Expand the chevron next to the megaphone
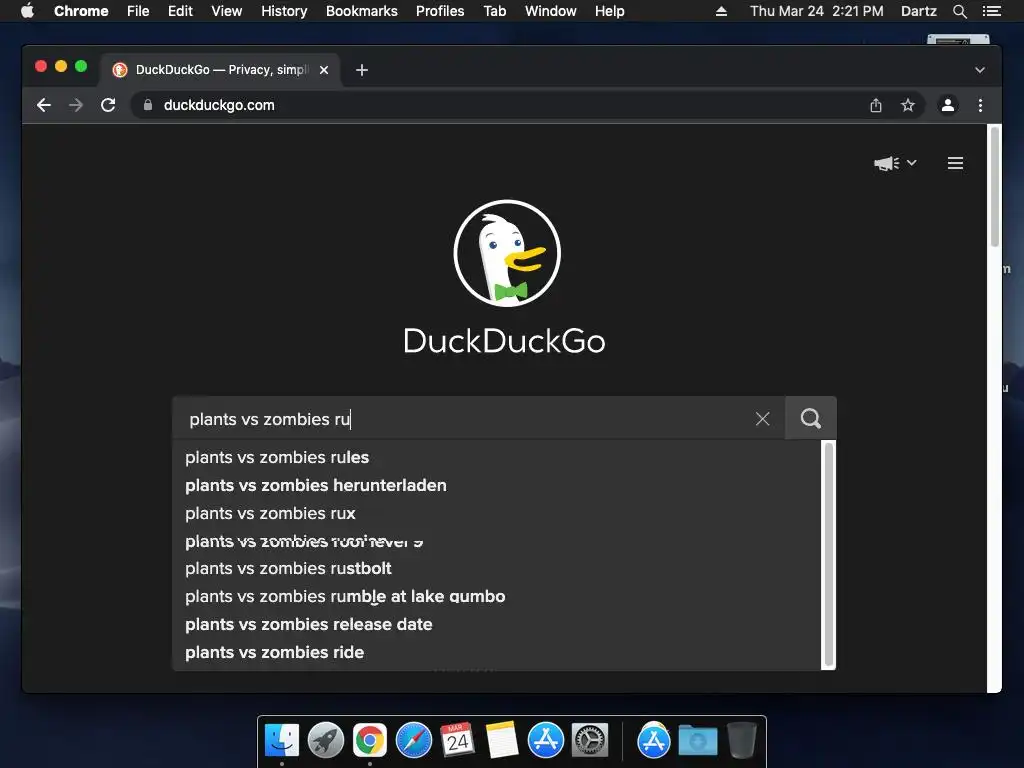The image size is (1024, 768). [x=912, y=163]
